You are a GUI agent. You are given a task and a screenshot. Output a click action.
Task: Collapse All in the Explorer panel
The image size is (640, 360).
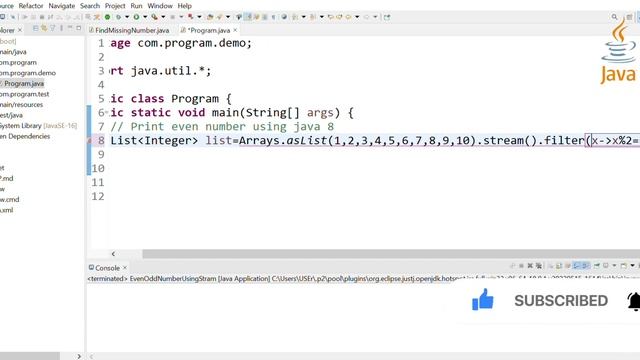(x=36, y=28)
